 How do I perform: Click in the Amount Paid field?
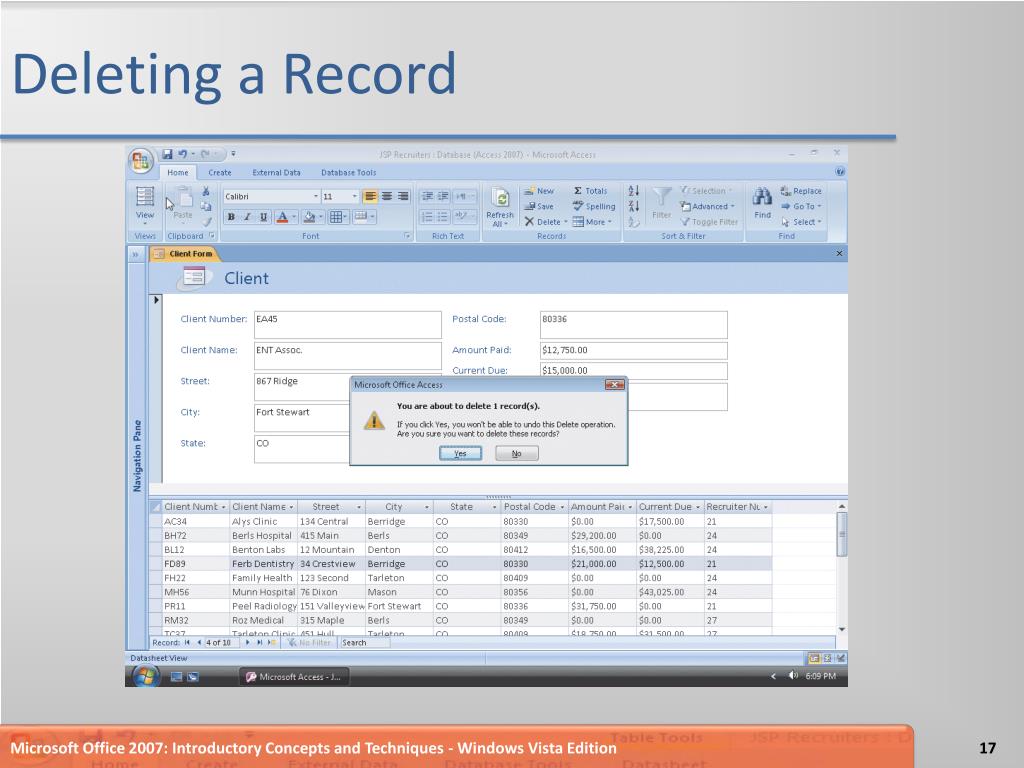(633, 350)
